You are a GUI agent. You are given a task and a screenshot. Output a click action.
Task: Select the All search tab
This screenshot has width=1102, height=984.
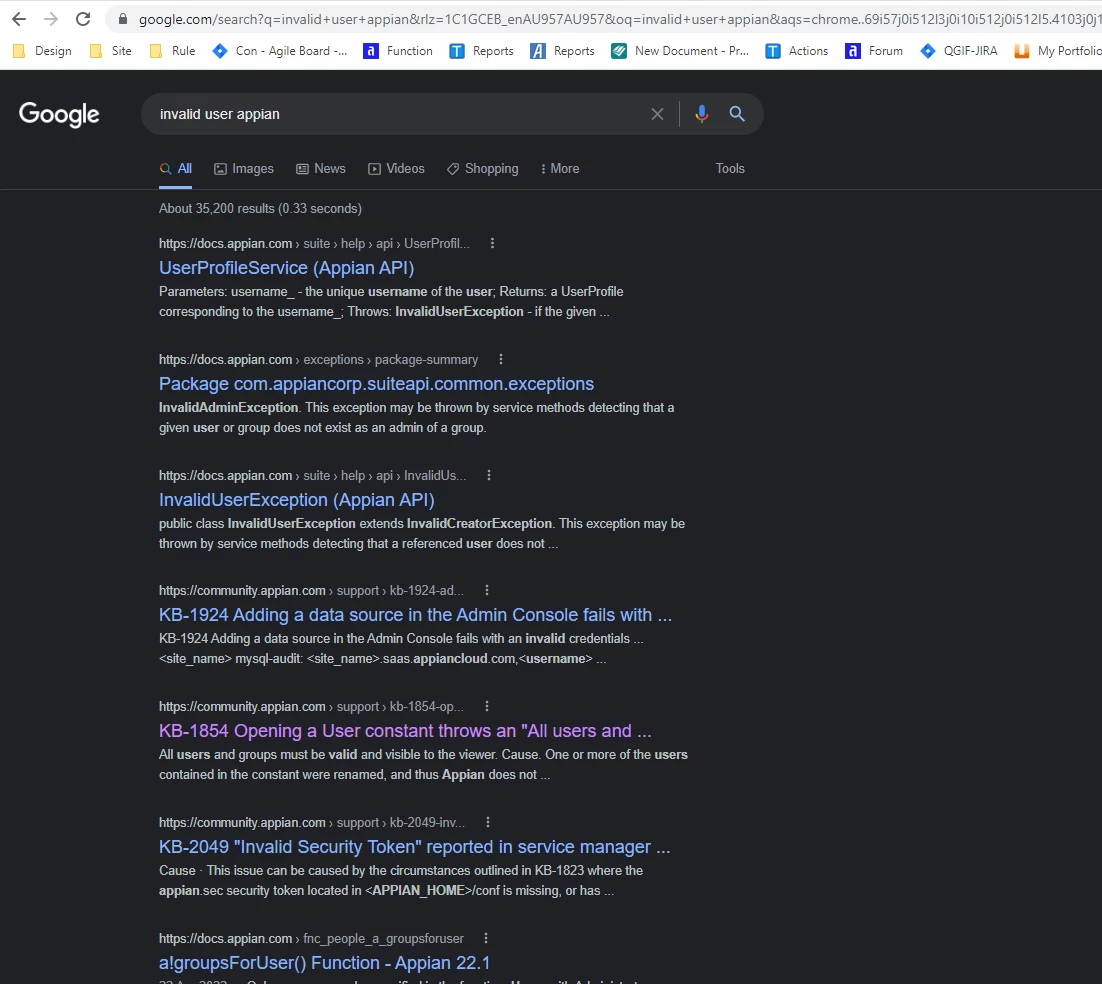tap(176, 169)
